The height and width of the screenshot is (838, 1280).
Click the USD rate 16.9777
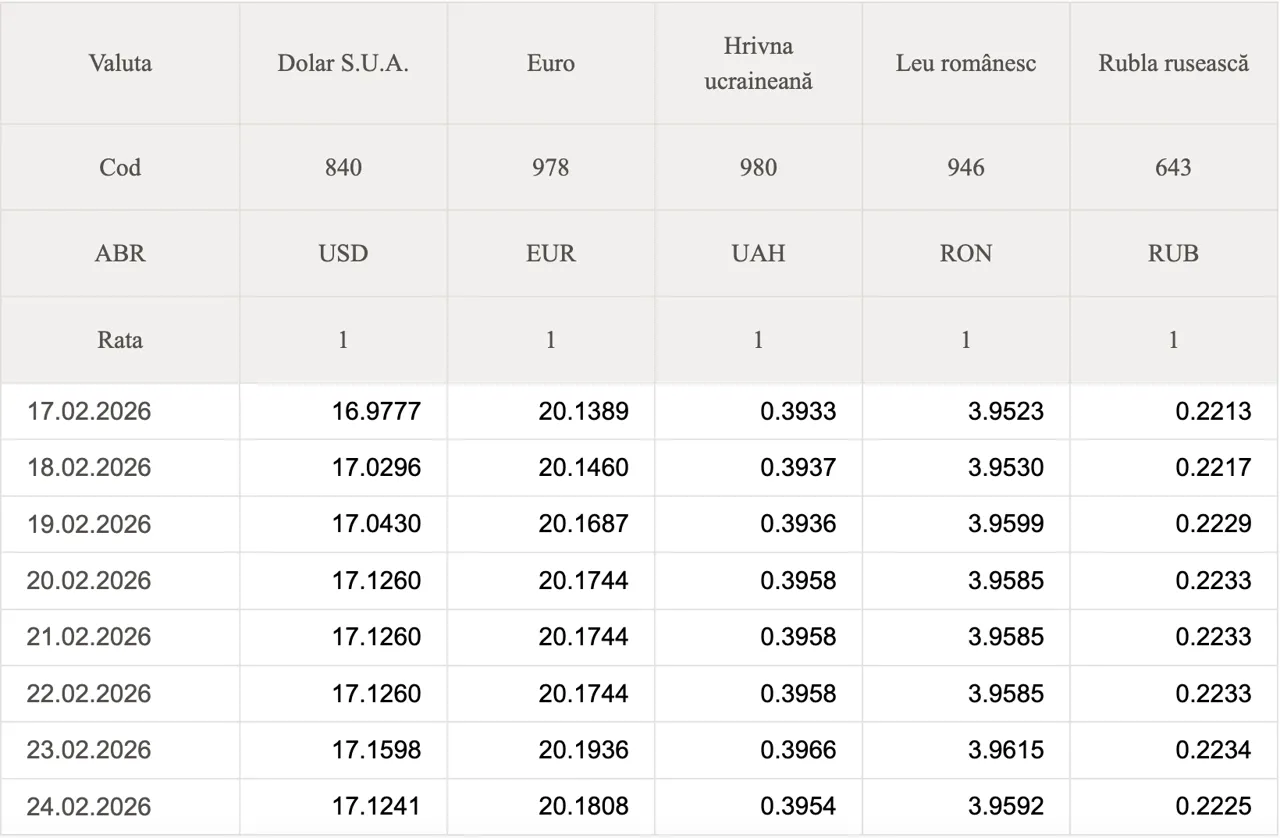(376, 411)
